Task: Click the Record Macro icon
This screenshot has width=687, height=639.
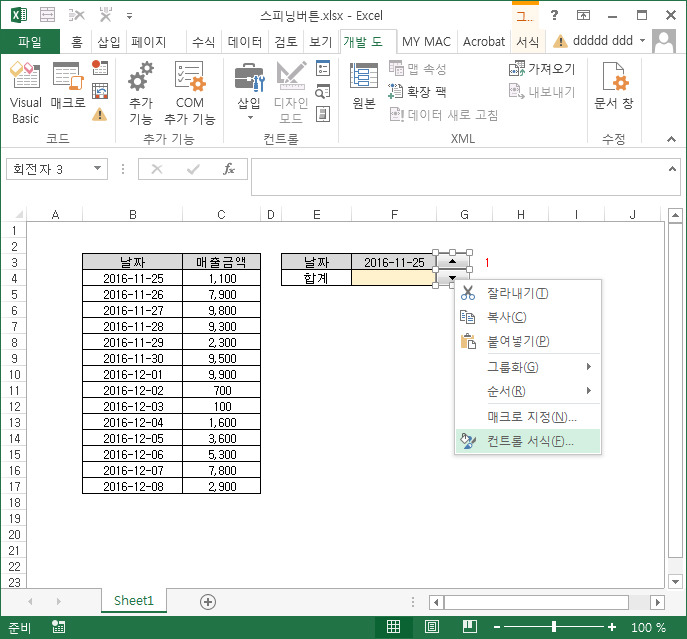Action: [x=100, y=68]
